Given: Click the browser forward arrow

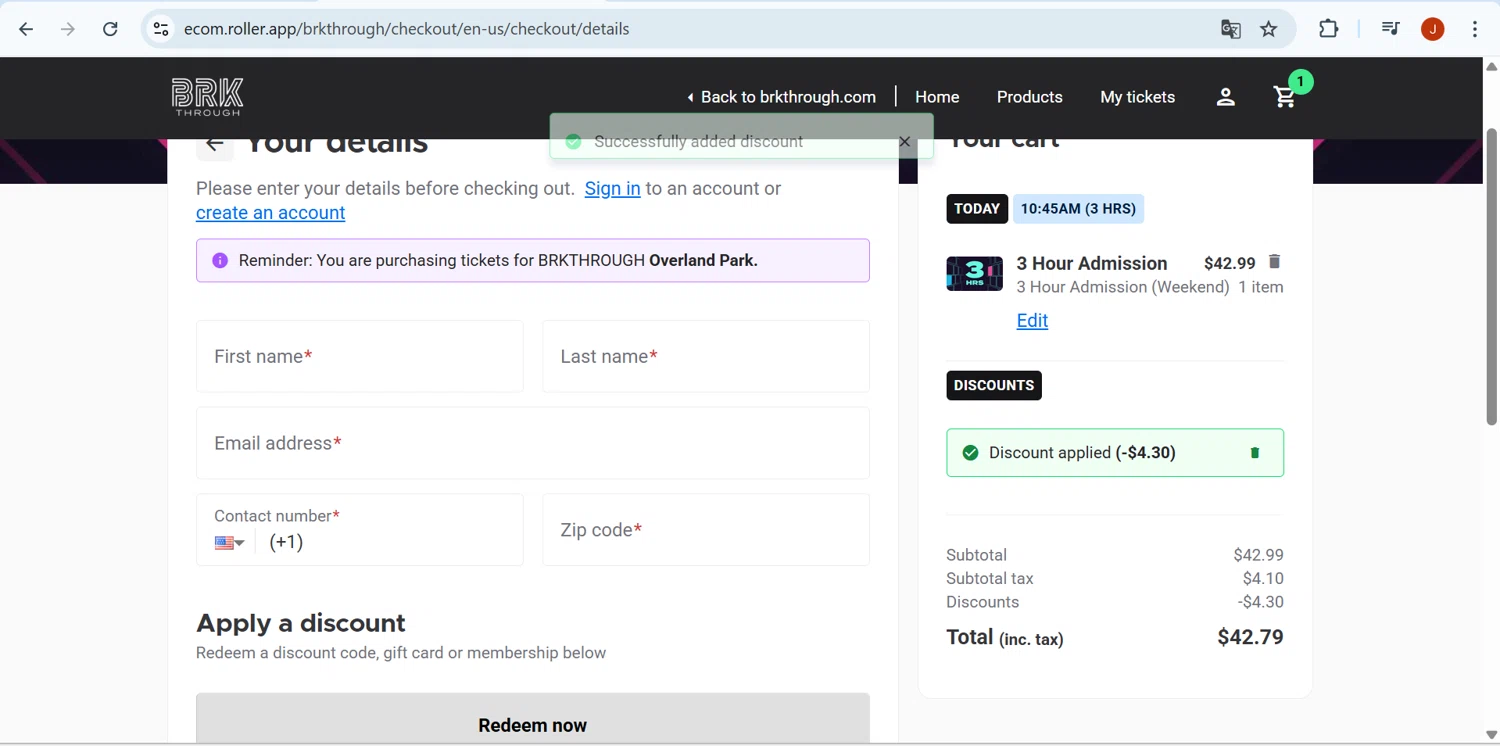Looking at the screenshot, I should click(68, 29).
